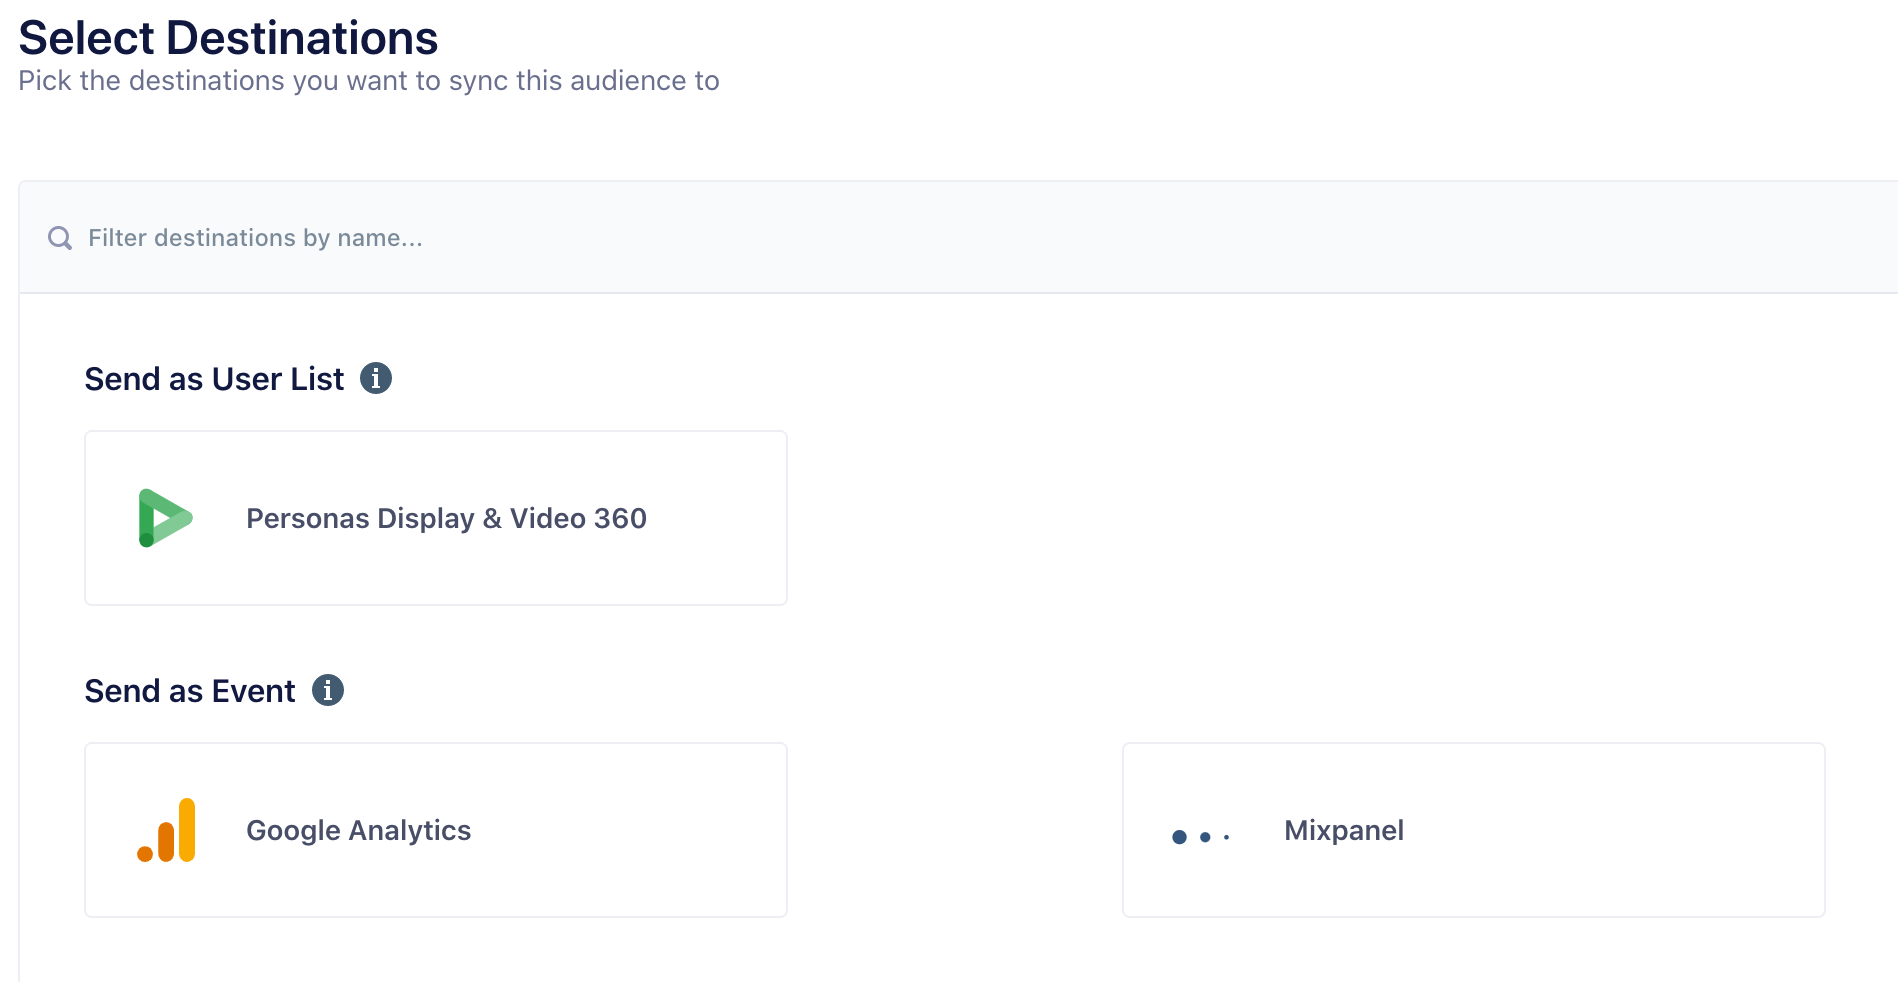Click the Mixpanel text label
This screenshot has height=982, width=1898.
pos(1343,830)
